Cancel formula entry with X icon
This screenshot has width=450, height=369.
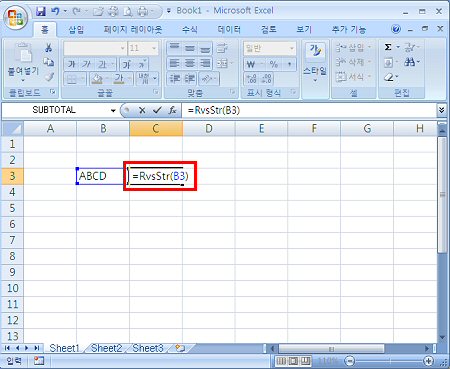pyautogui.click(x=142, y=110)
